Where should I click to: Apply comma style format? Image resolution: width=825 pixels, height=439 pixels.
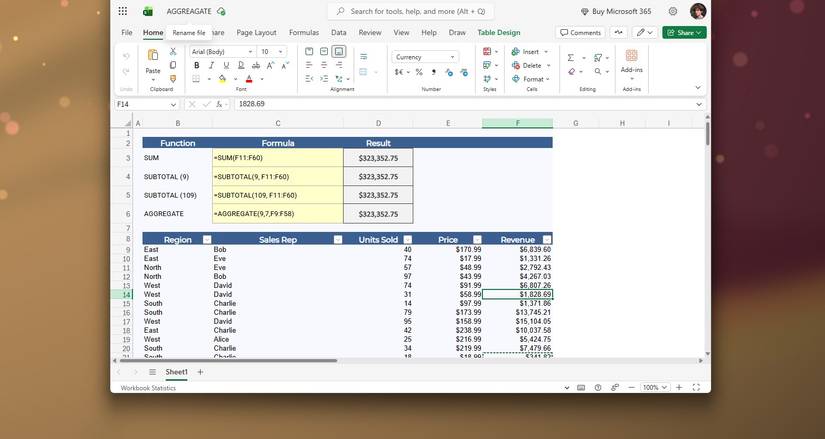pos(434,72)
